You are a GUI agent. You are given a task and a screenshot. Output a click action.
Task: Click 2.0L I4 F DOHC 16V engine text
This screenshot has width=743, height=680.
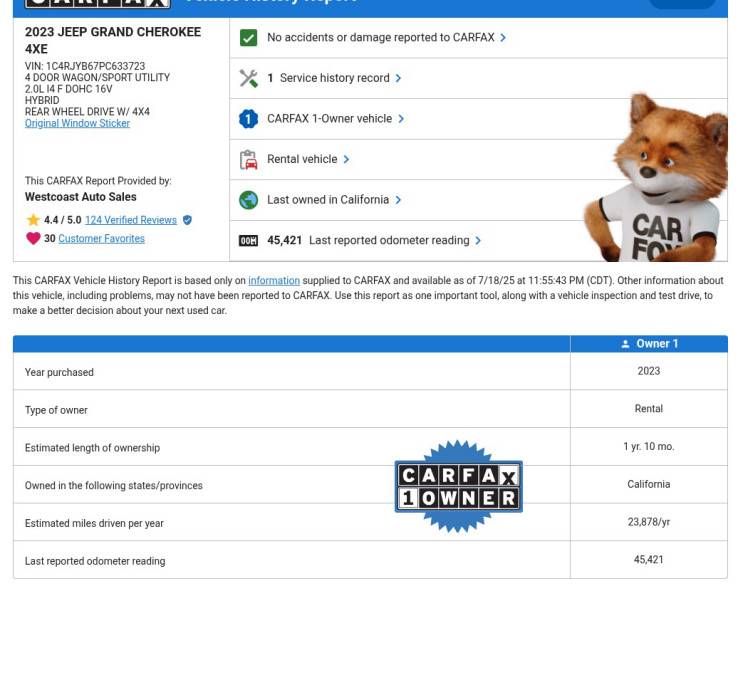pyautogui.click(x=68, y=89)
